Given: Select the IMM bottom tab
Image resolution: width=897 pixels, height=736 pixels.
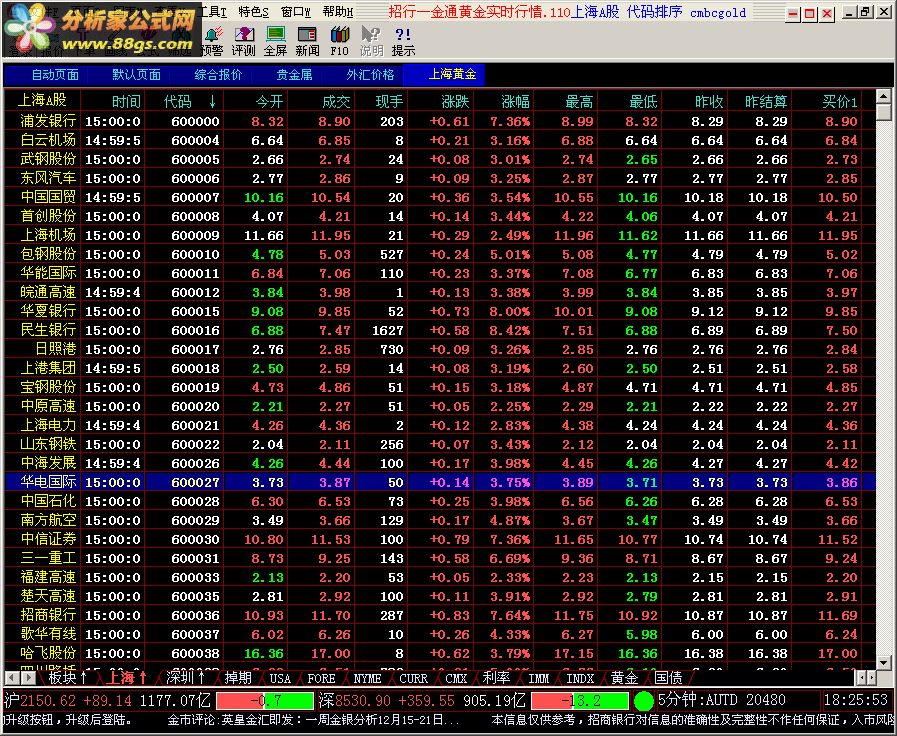Looking at the screenshot, I should coord(538,678).
